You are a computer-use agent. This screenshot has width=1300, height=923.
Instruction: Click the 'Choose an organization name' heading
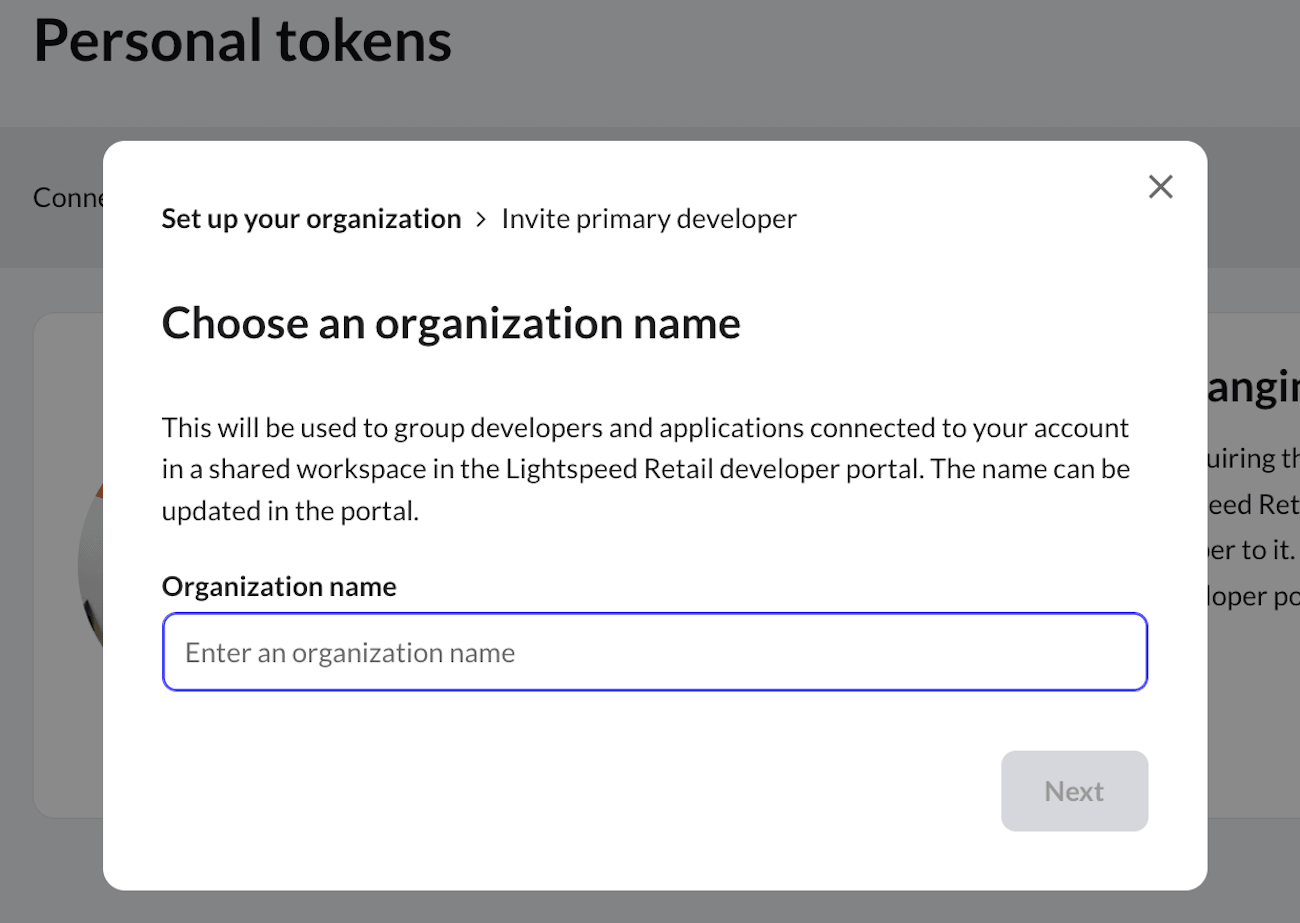click(451, 324)
